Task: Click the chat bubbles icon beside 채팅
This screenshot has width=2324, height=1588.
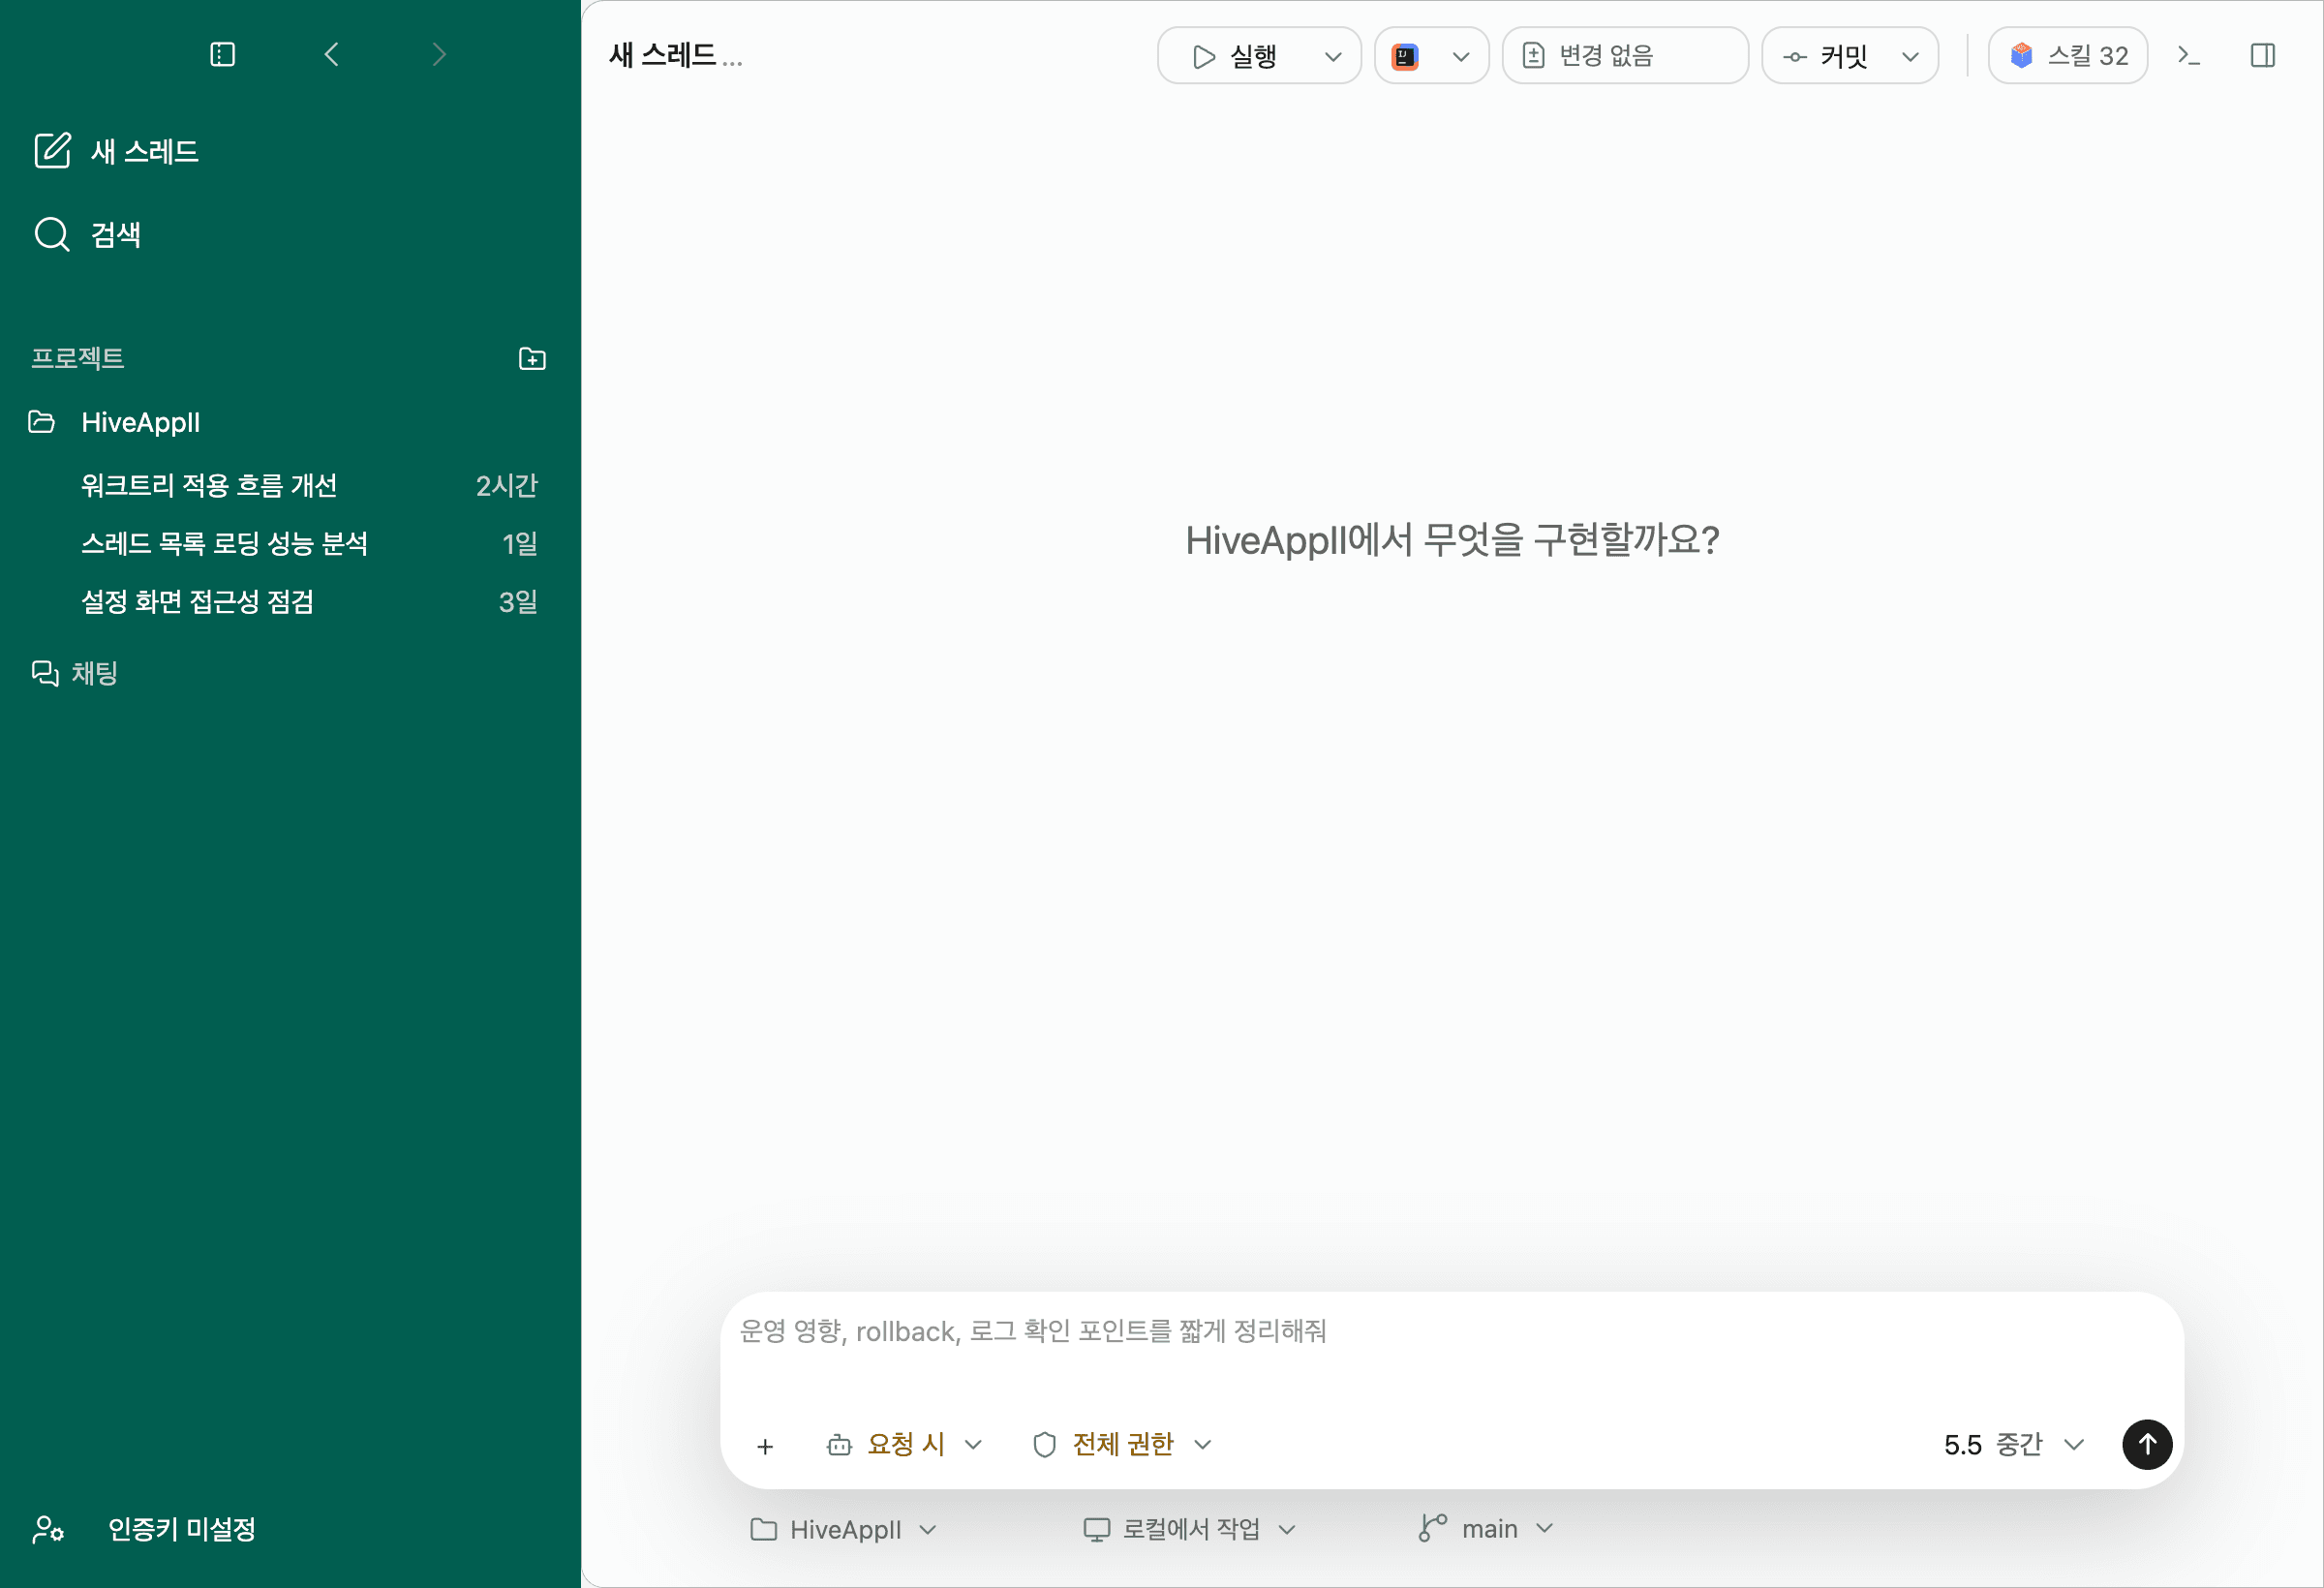Action: 45,673
